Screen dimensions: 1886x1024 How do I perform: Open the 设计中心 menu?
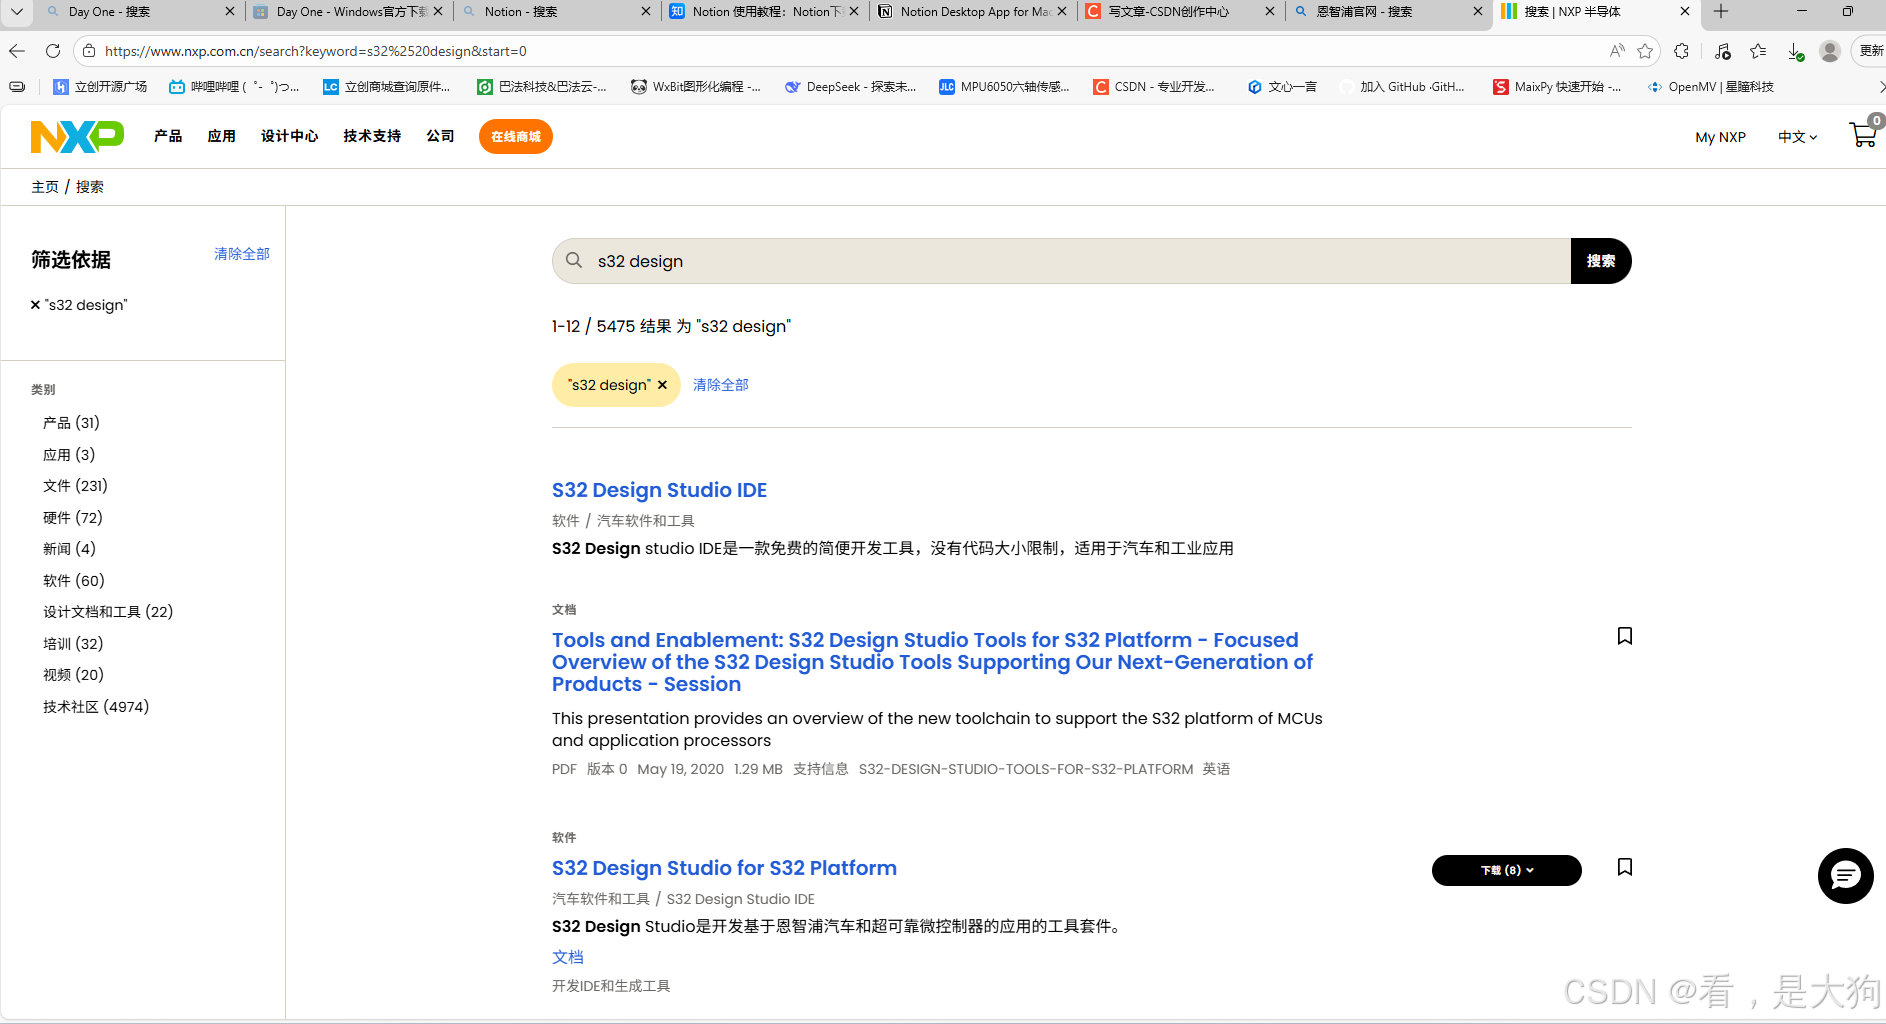pyautogui.click(x=289, y=136)
